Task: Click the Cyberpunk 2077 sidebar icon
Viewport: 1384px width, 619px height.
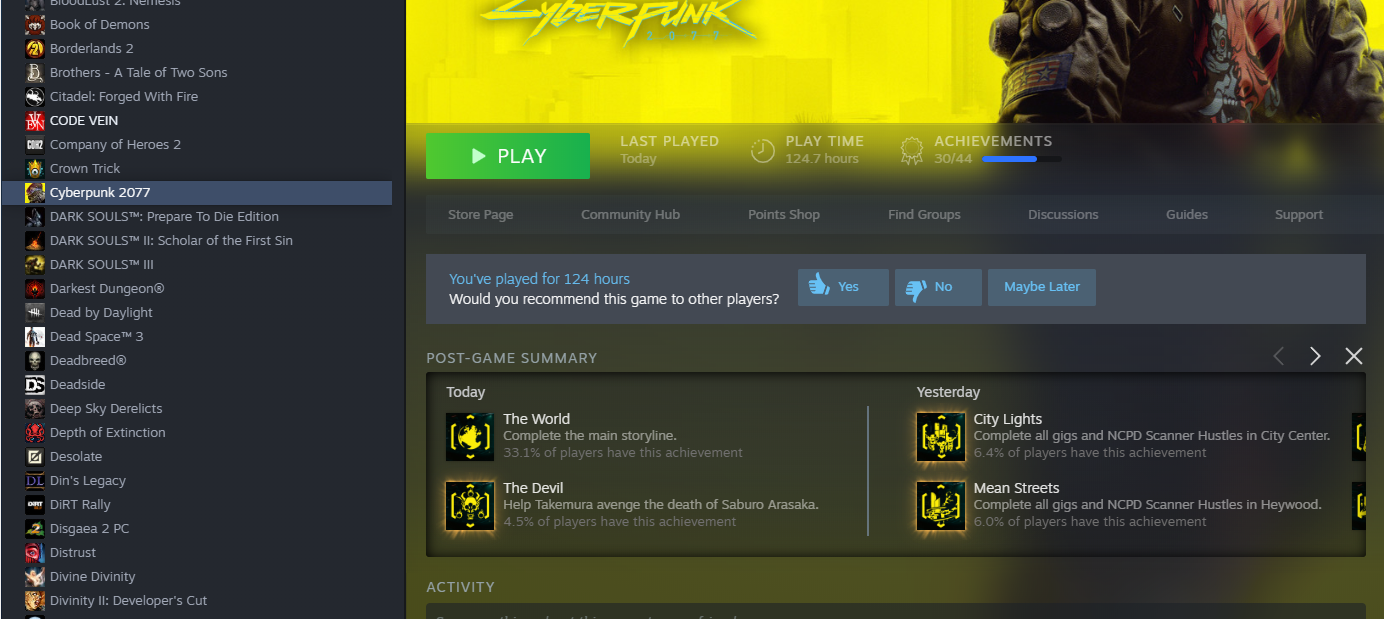Action: (x=35, y=192)
